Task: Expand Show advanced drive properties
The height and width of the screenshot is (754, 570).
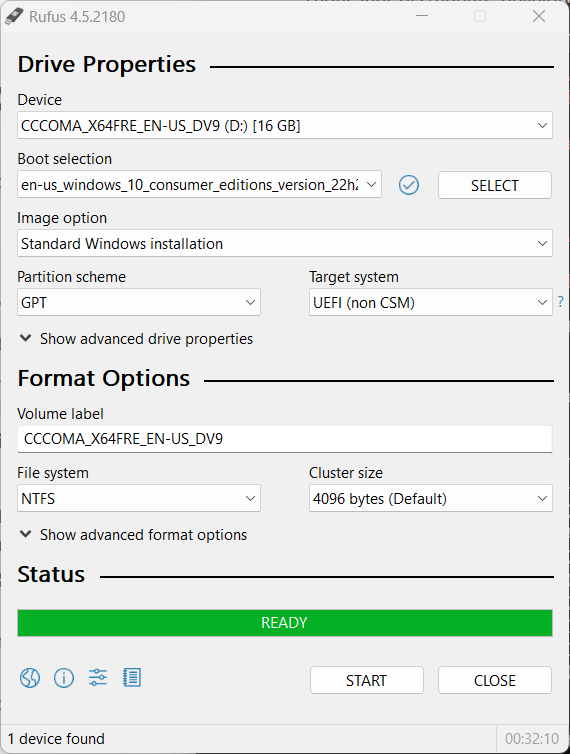Action: pyautogui.click(x=136, y=339)
